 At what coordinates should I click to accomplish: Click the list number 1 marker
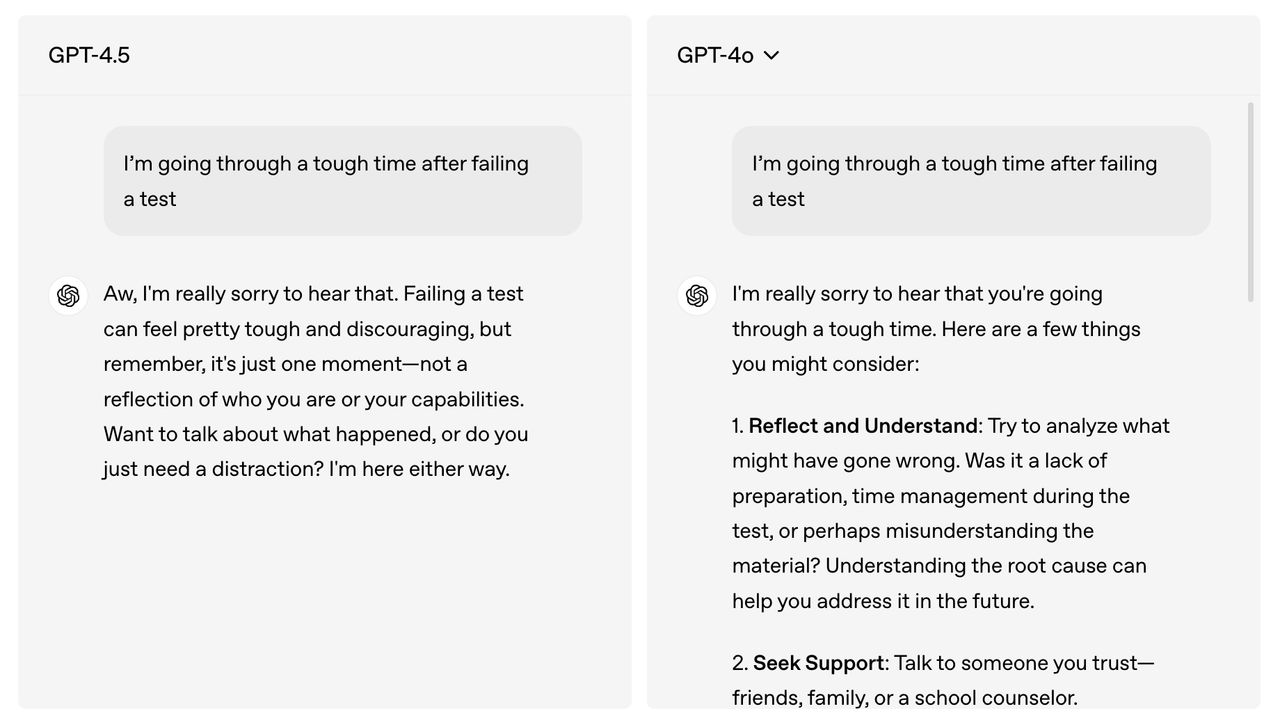(x=738, y=426)
